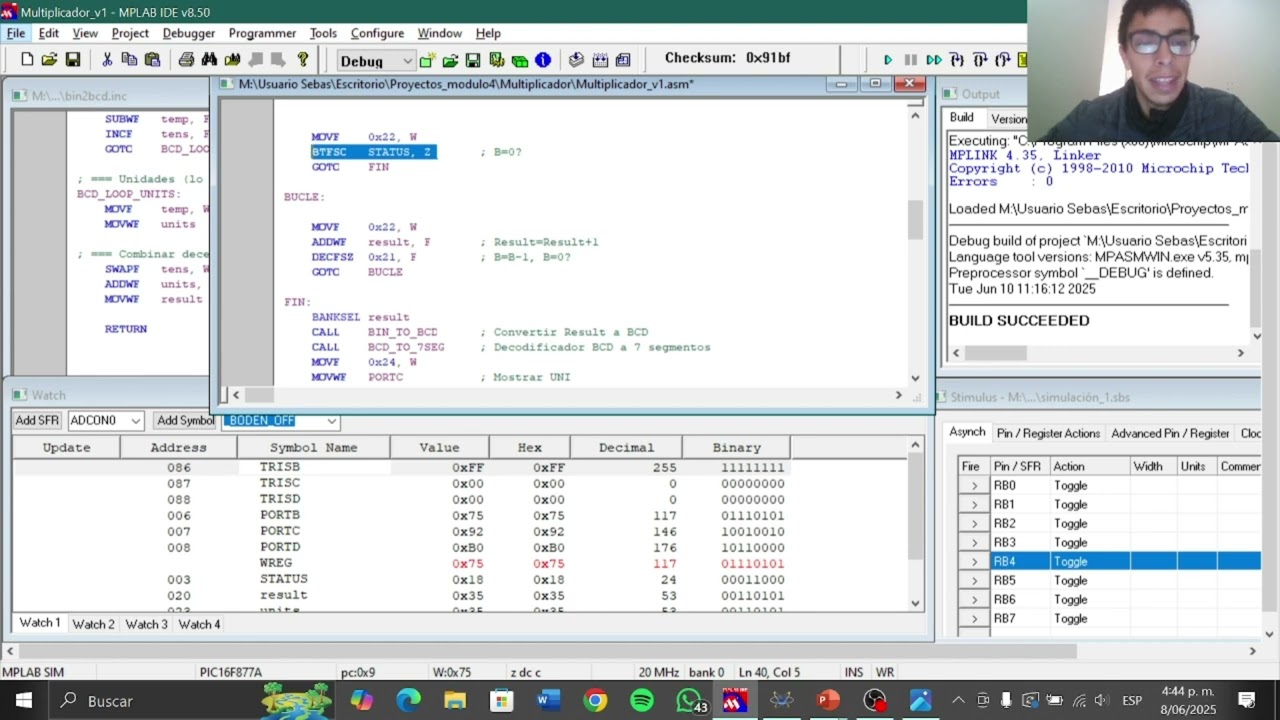Click the Symbol Name column header

point(313,448)
